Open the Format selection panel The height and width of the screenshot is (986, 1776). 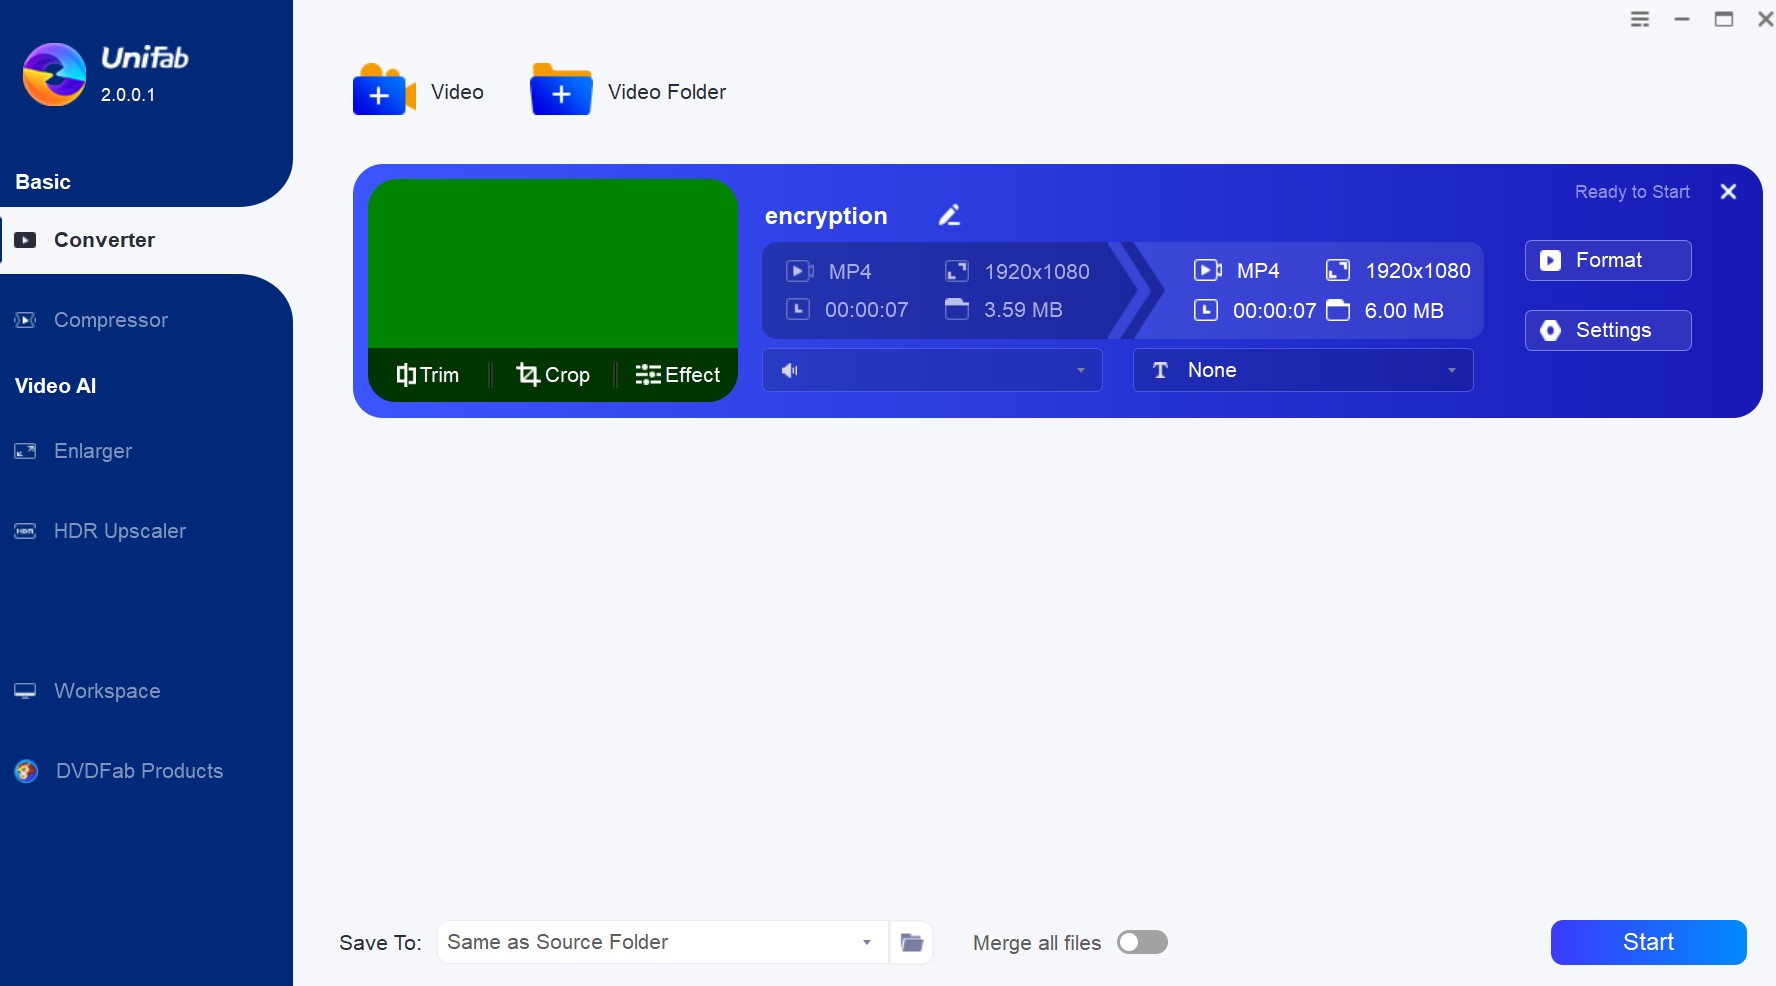[1607, 260]
